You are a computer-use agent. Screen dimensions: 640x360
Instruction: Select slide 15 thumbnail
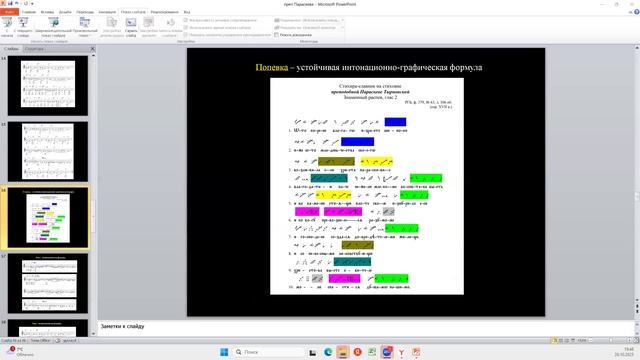click(x=48, y=151)
